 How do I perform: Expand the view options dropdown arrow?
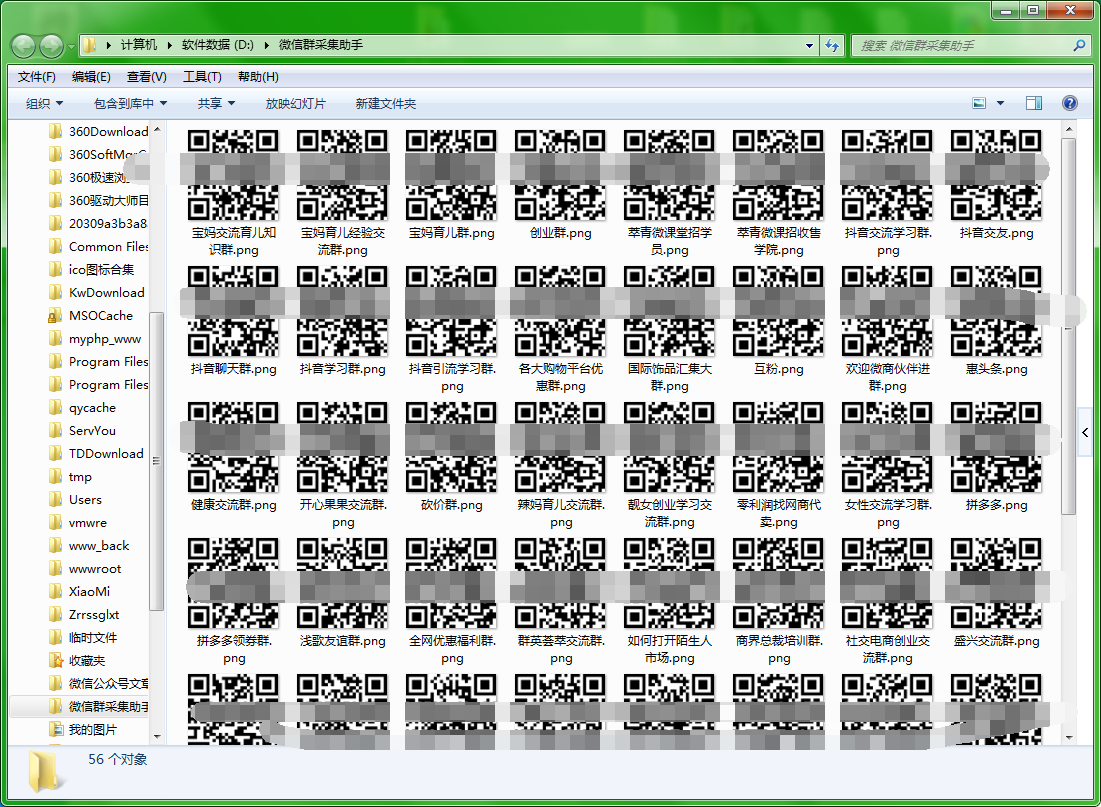click(x=1001, y=103)
